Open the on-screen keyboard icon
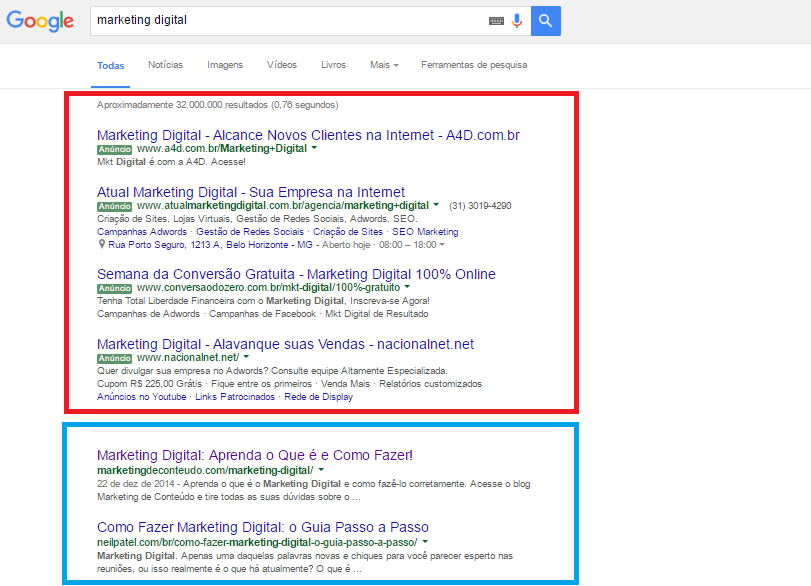 (x=496, y=20)
